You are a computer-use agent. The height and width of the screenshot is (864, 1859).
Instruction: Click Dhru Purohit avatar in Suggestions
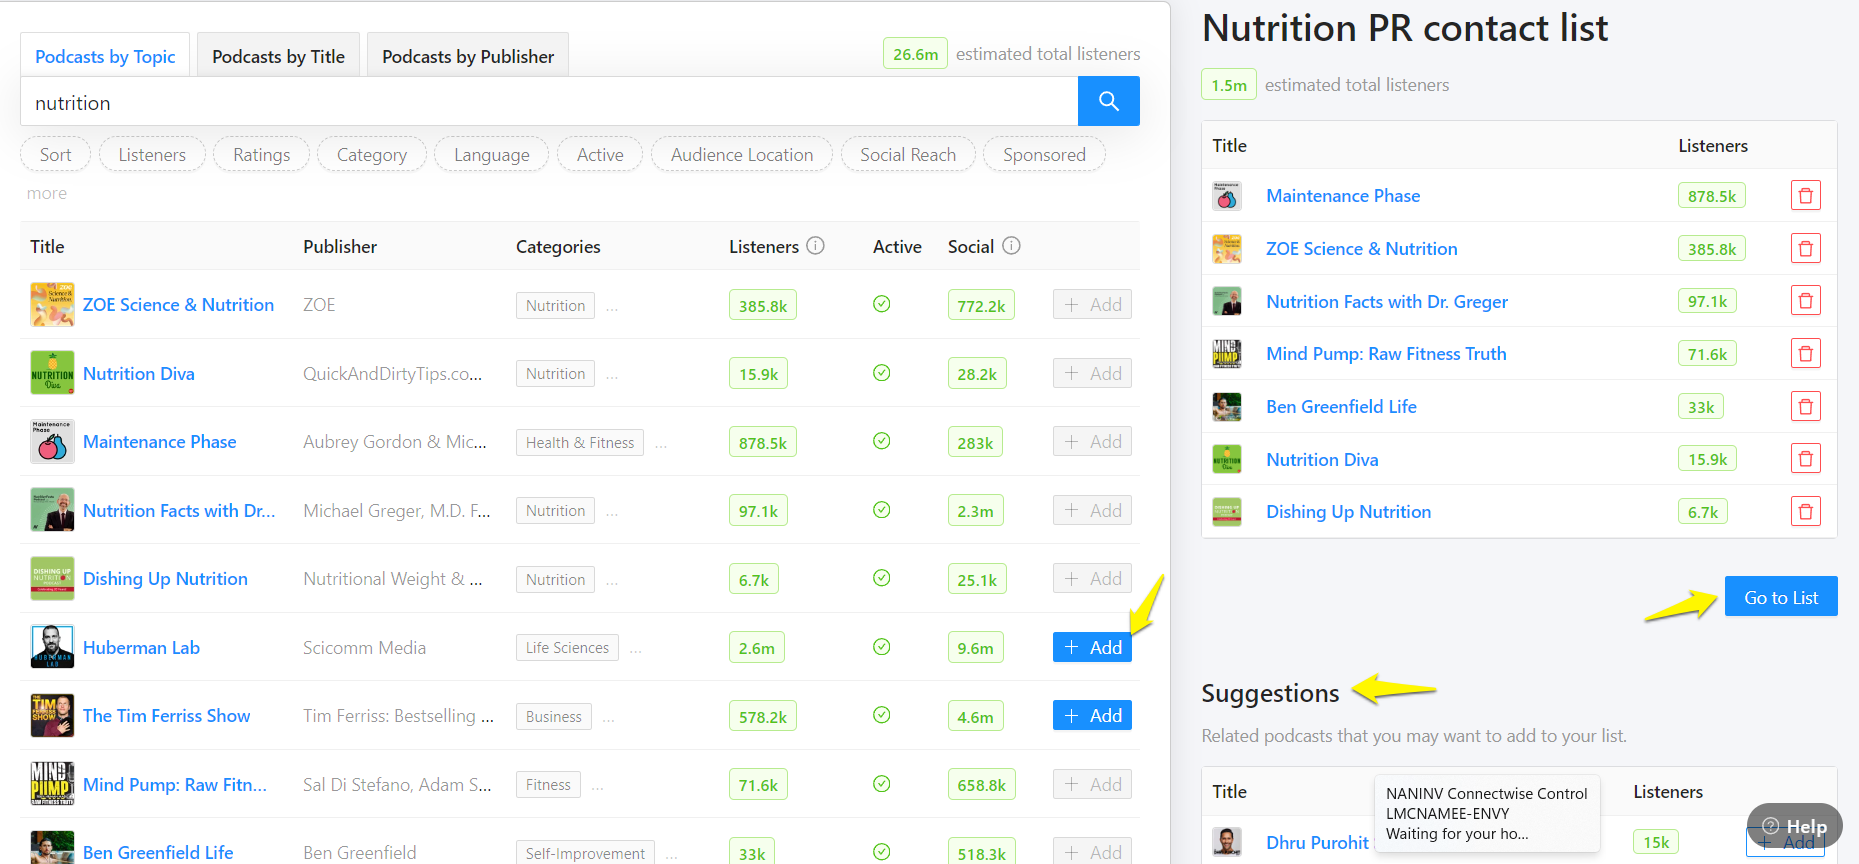(1227, 842)
